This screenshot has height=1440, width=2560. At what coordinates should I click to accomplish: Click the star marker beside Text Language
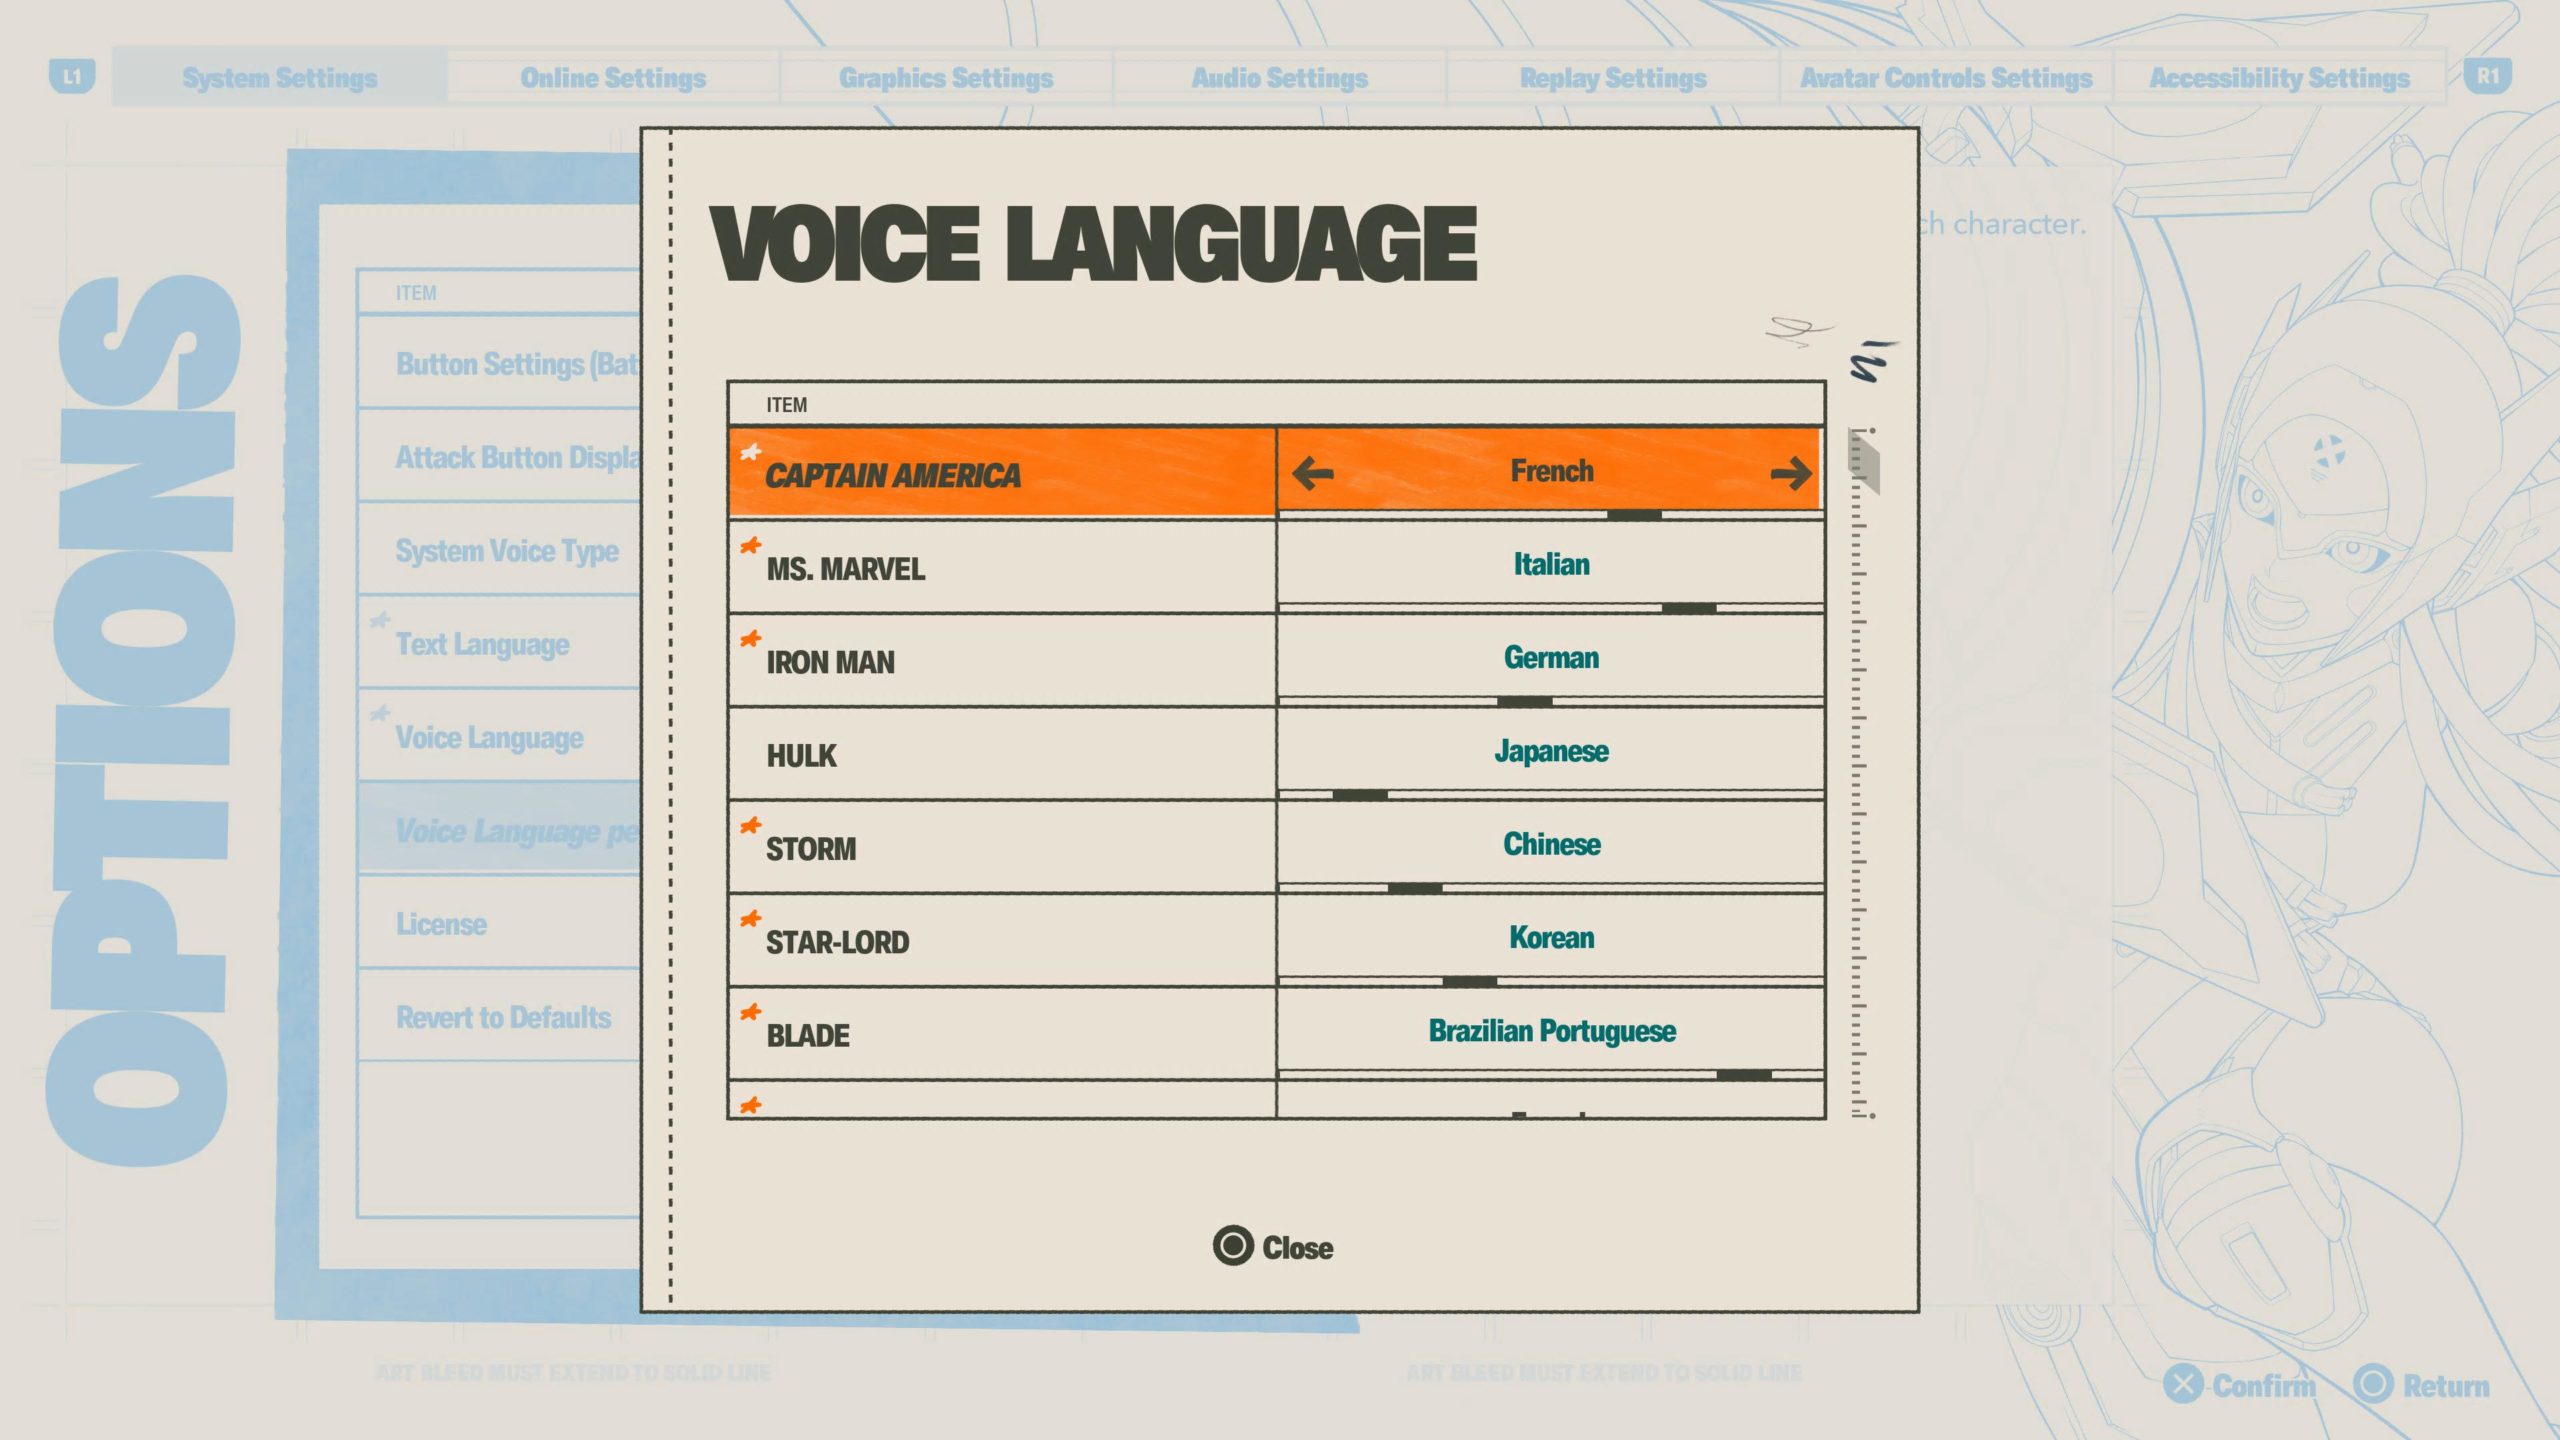pyautogui.click(x=380, y=620)
